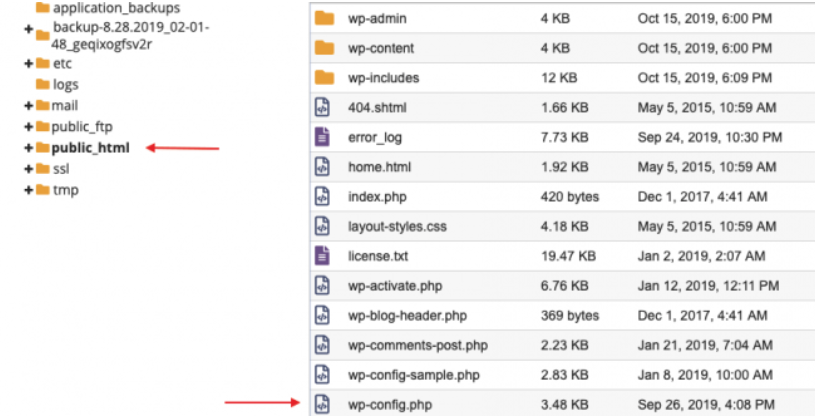This screenshot has height=420, width=815.
Task: Click the wp-admin folder icon
Action: [323, 18]
